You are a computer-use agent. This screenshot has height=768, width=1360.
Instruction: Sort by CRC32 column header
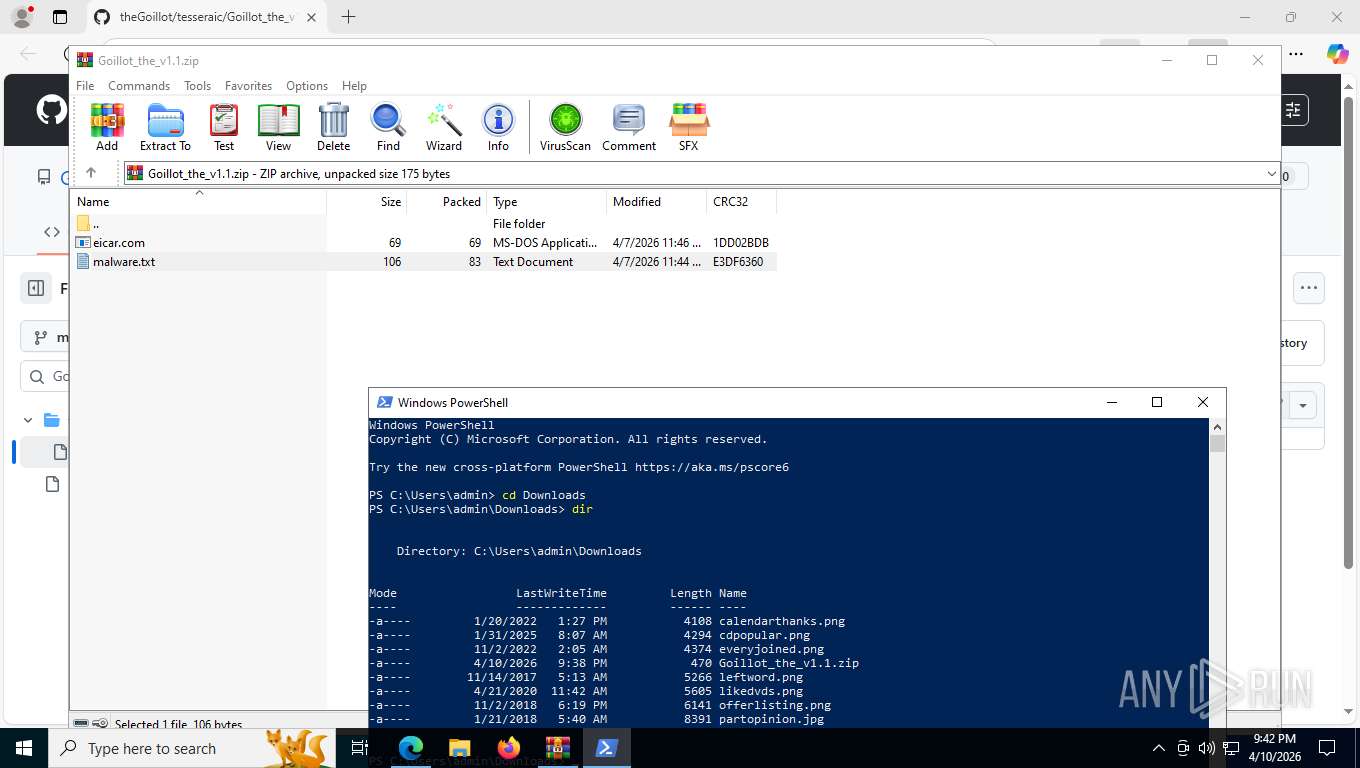[x=741, y=201]
